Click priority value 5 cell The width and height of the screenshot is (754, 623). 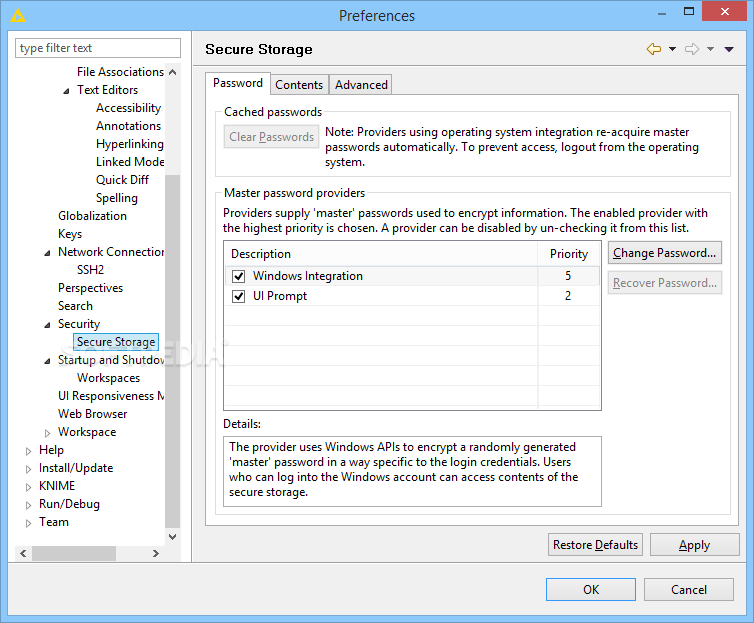[x=568, y=276]
